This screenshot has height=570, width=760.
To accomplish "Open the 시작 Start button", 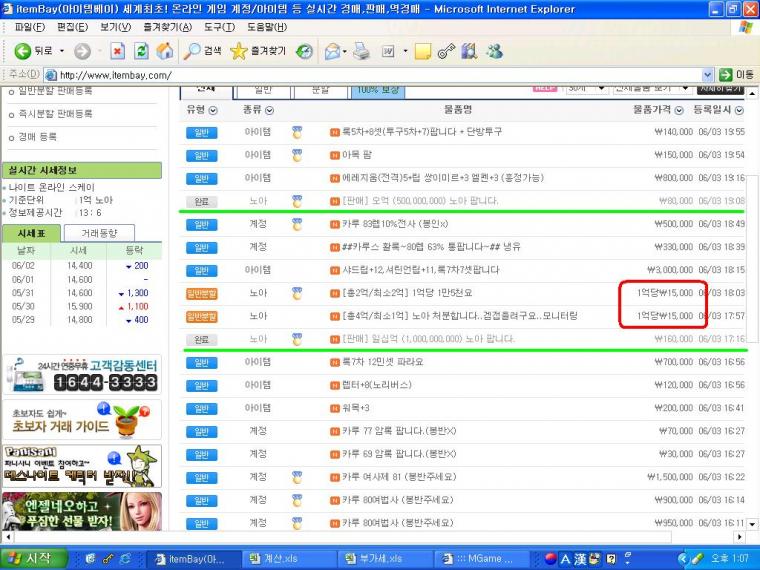I will click(x=33, y=558).
